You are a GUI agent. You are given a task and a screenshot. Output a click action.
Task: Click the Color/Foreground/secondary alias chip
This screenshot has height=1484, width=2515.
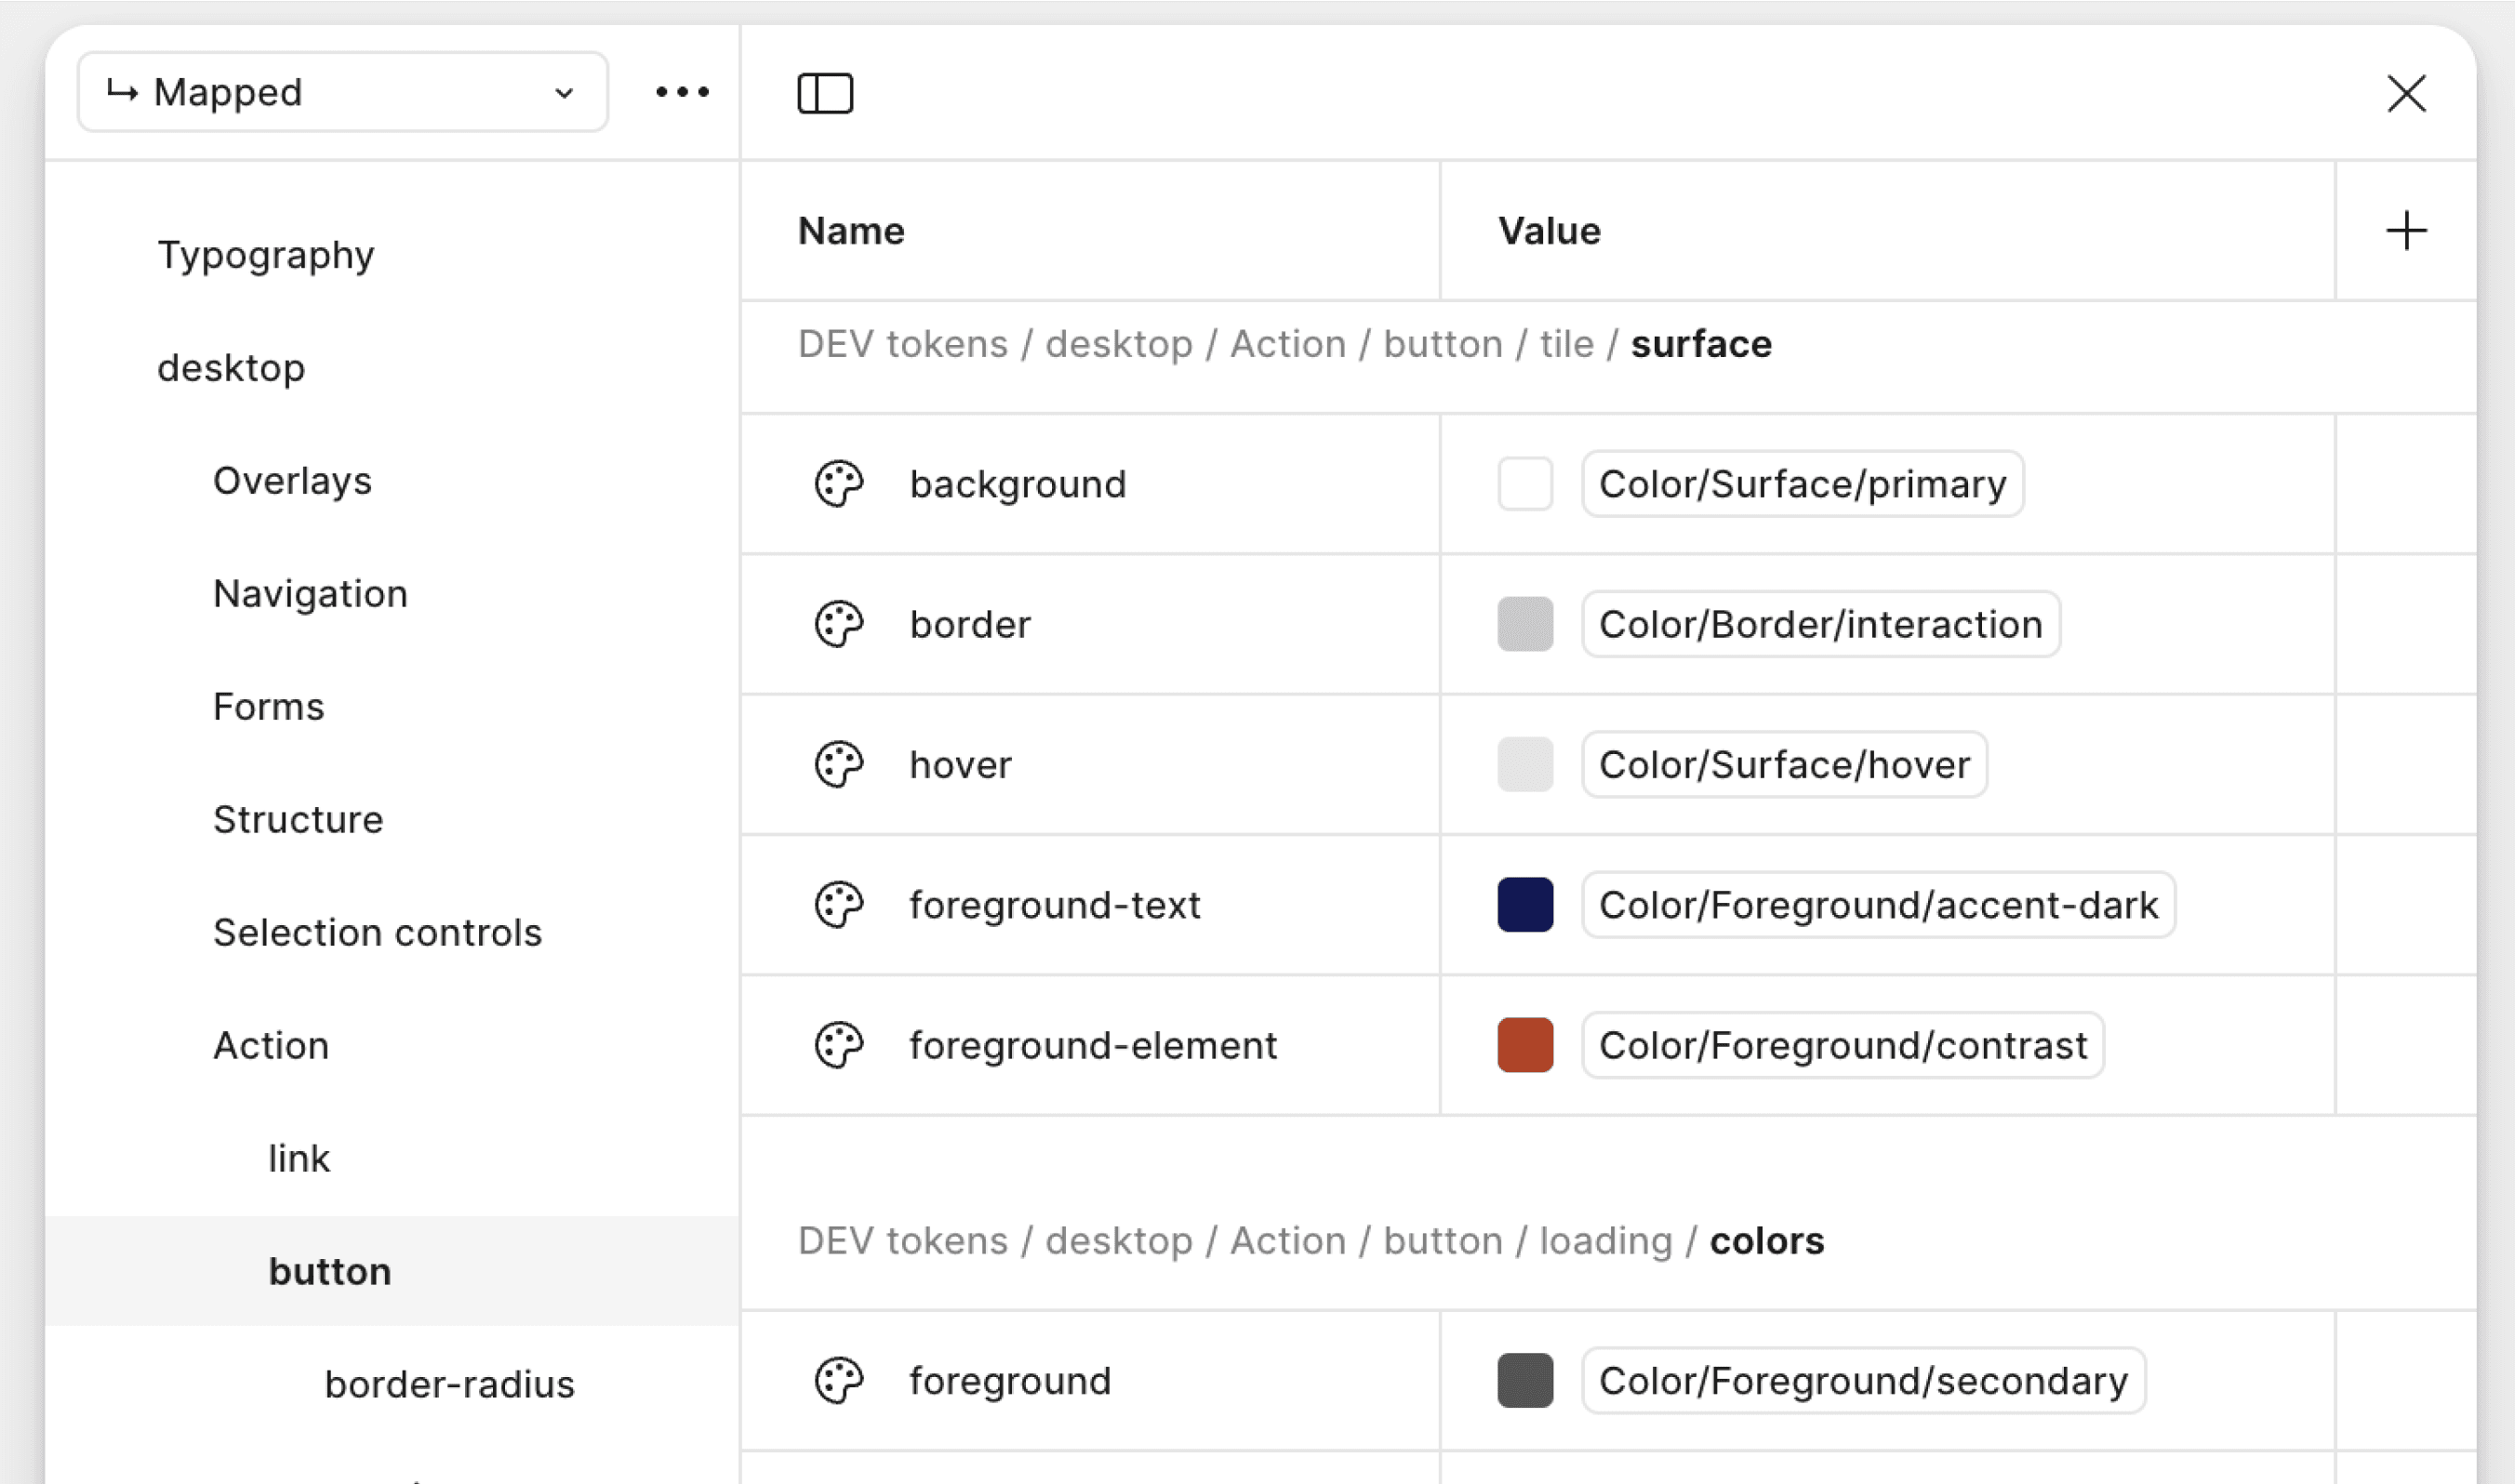1863,1380
